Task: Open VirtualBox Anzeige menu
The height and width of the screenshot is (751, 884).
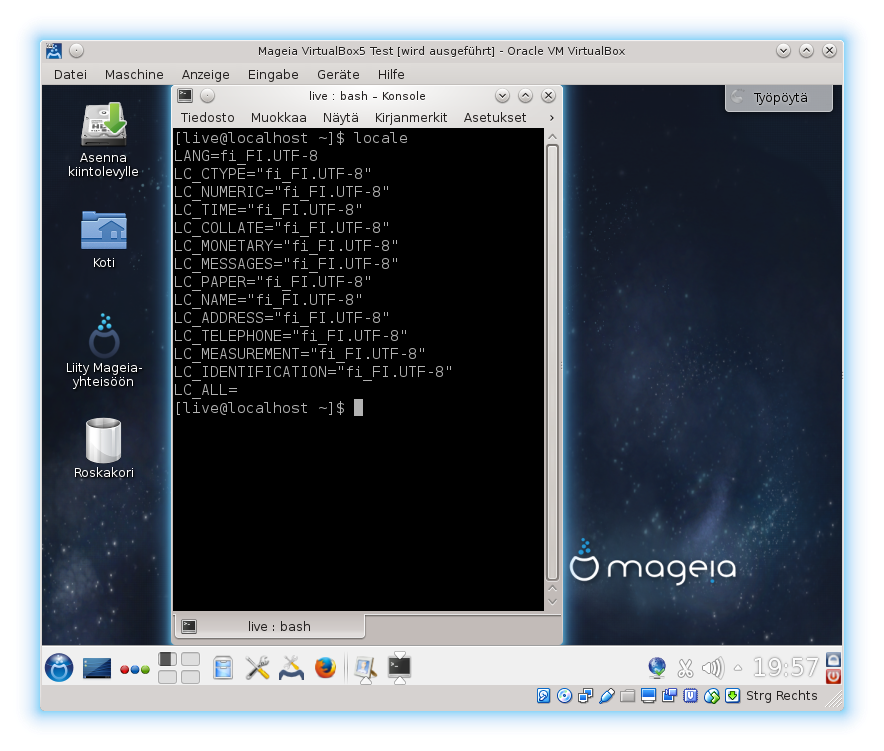Action: (x=206, y=74)
